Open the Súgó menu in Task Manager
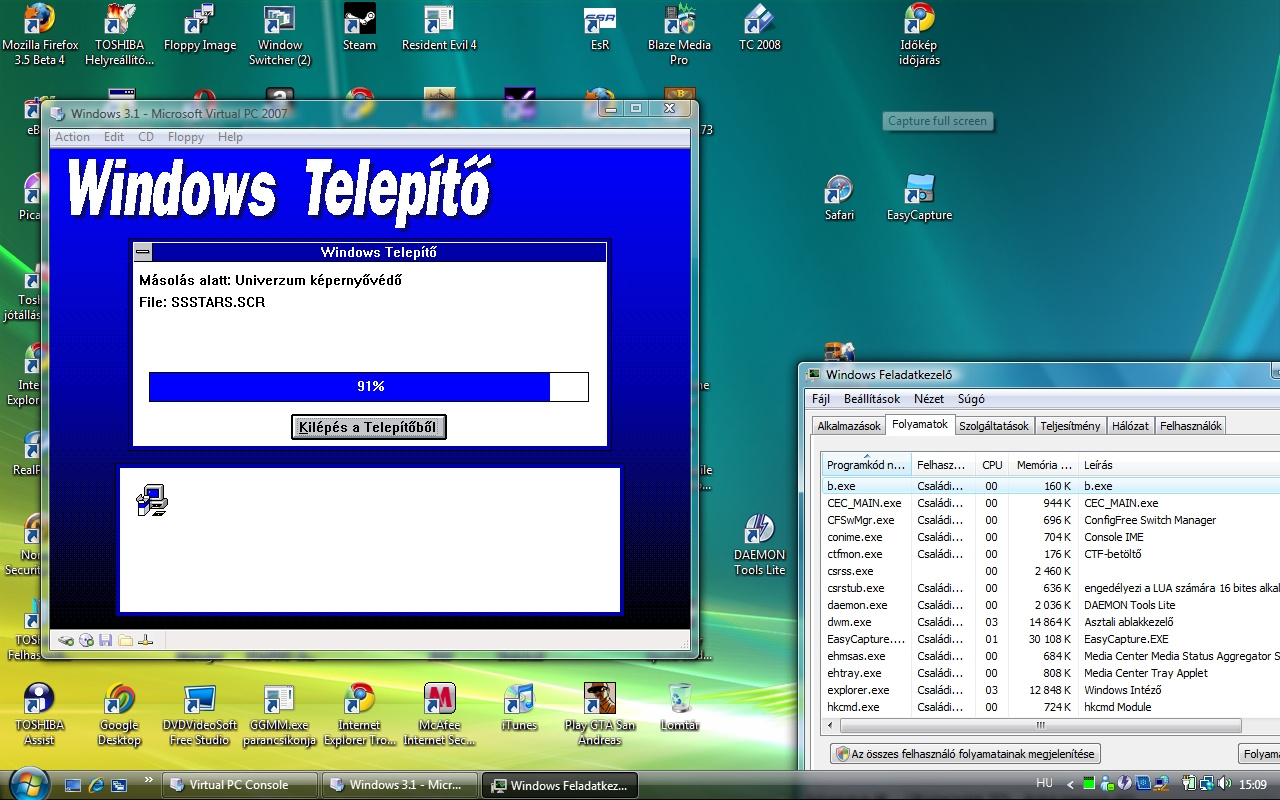The image size is (1280, 800). (971, 399)
